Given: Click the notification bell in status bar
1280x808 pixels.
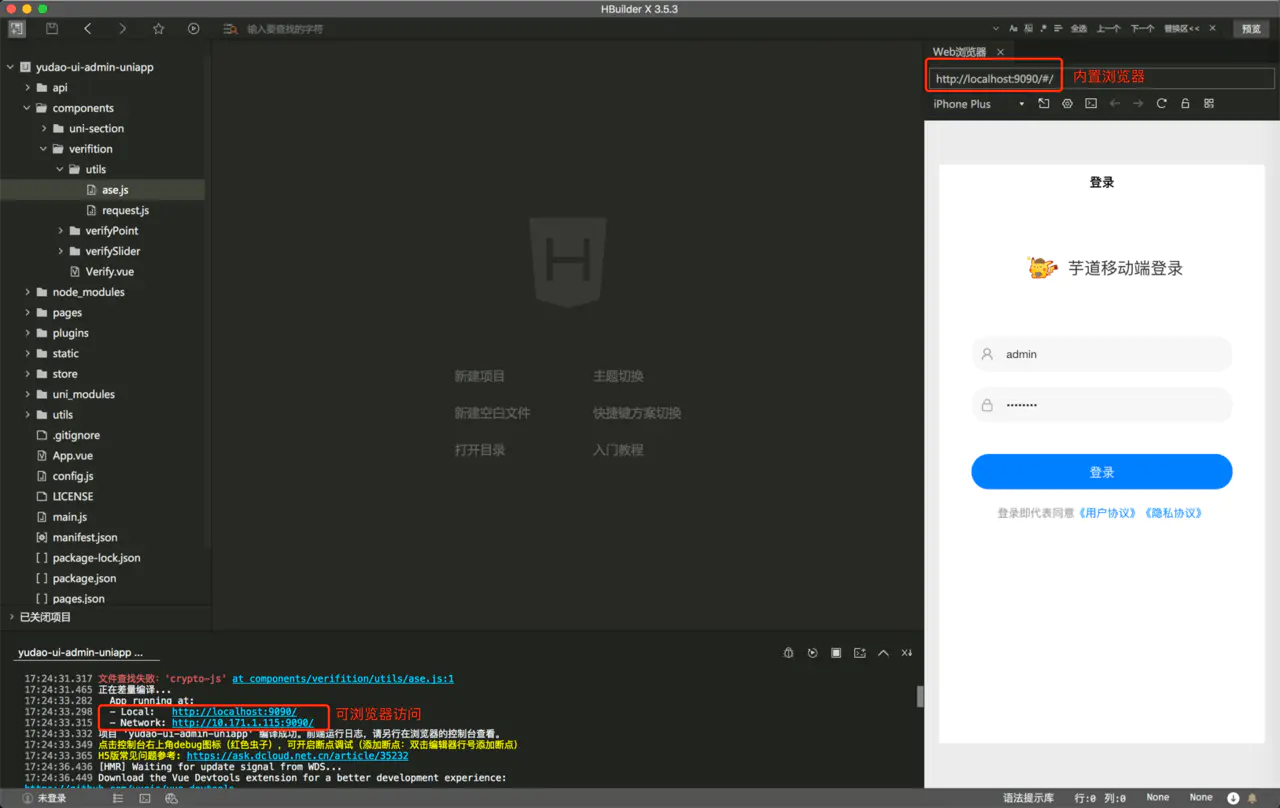Looking at the screenshot, I should pyautogui.click(x=1252, y=798).
